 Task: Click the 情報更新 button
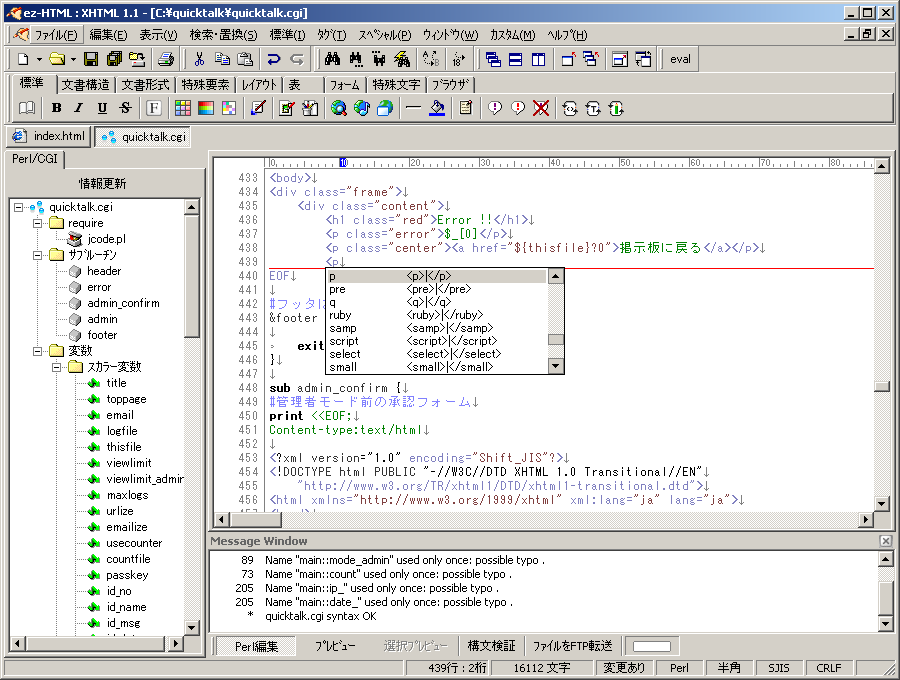(103, 183)
